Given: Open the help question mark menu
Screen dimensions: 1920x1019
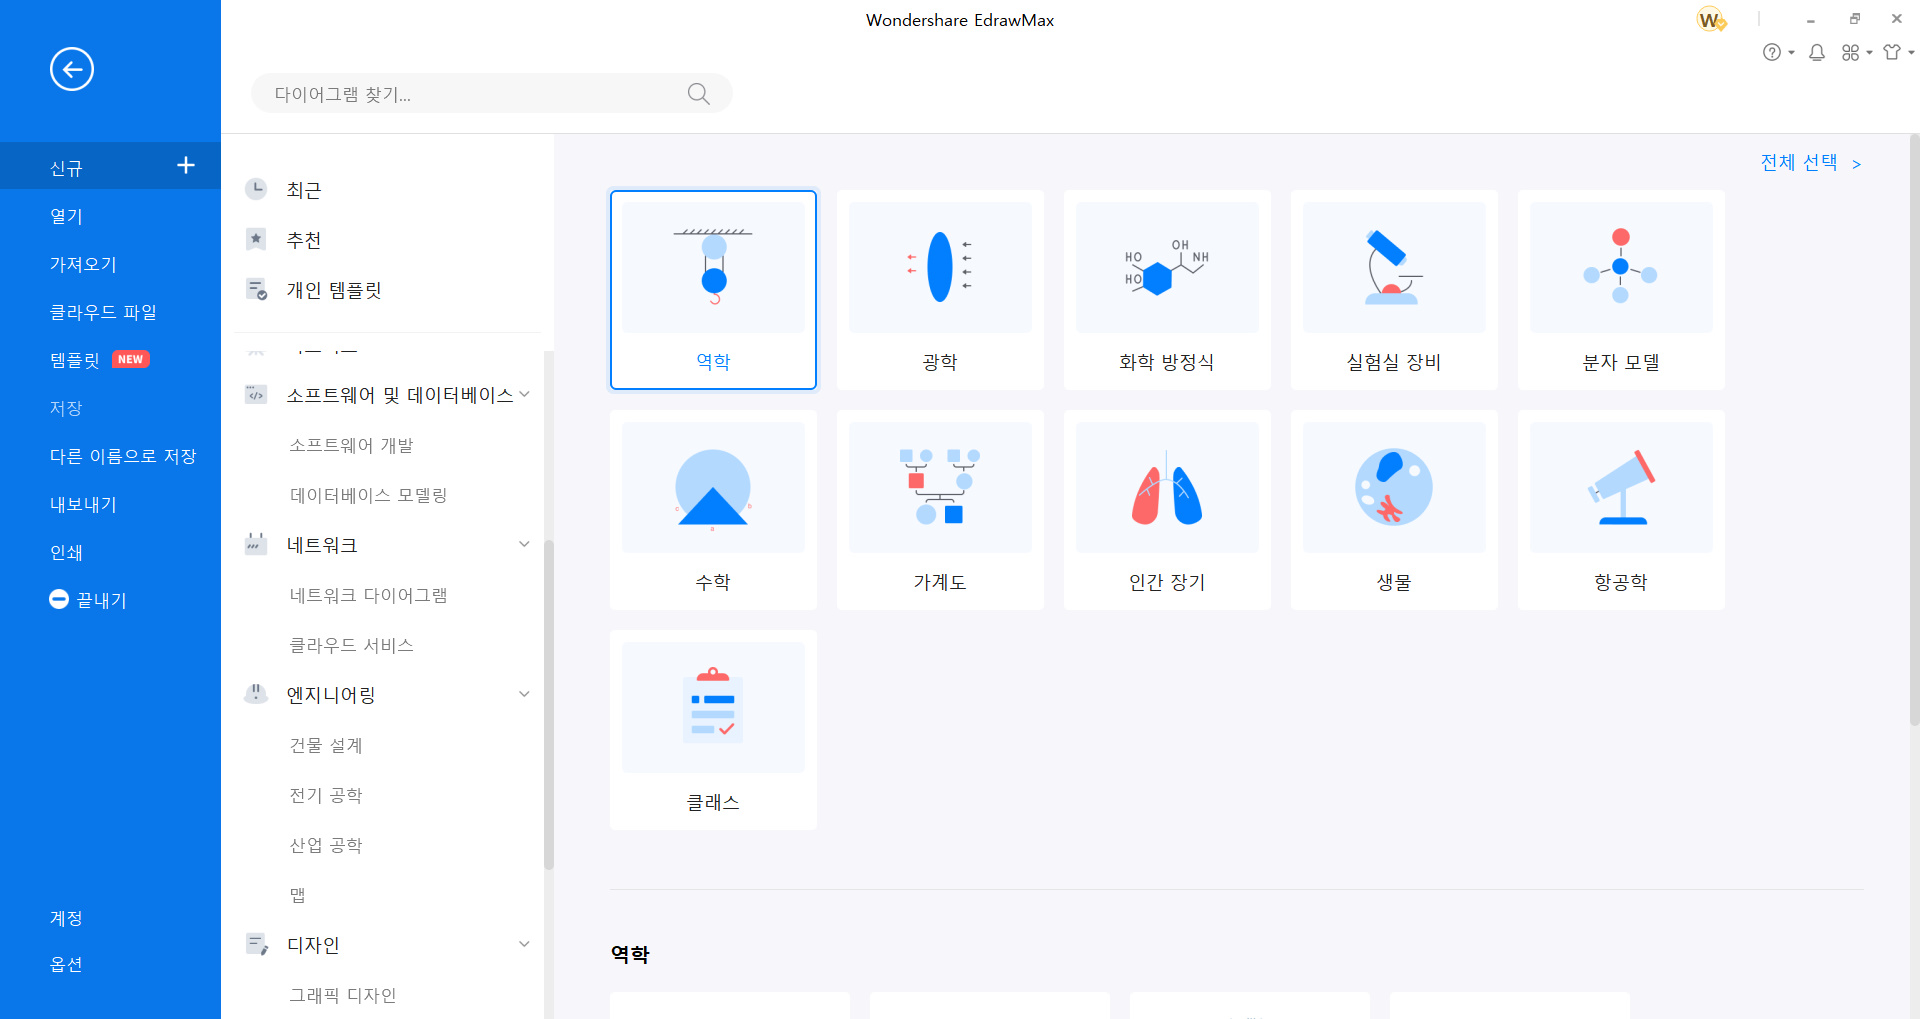Looking at the screenshot, I should [x=1774, y=52].
